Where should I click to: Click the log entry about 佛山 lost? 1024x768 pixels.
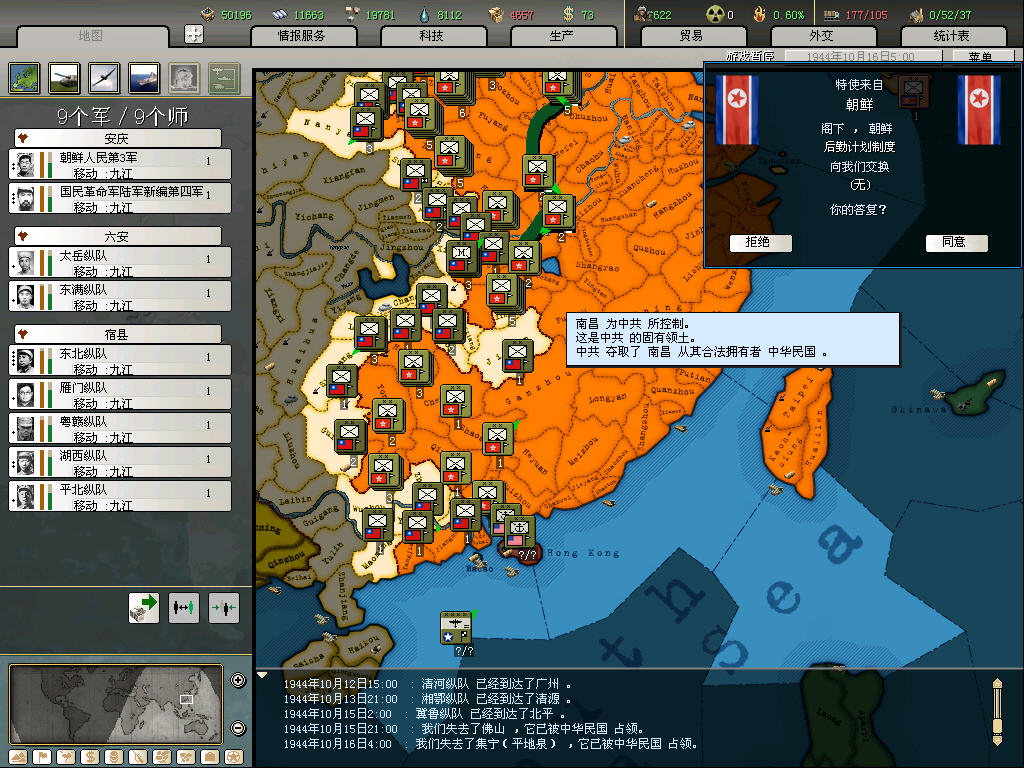464,729
